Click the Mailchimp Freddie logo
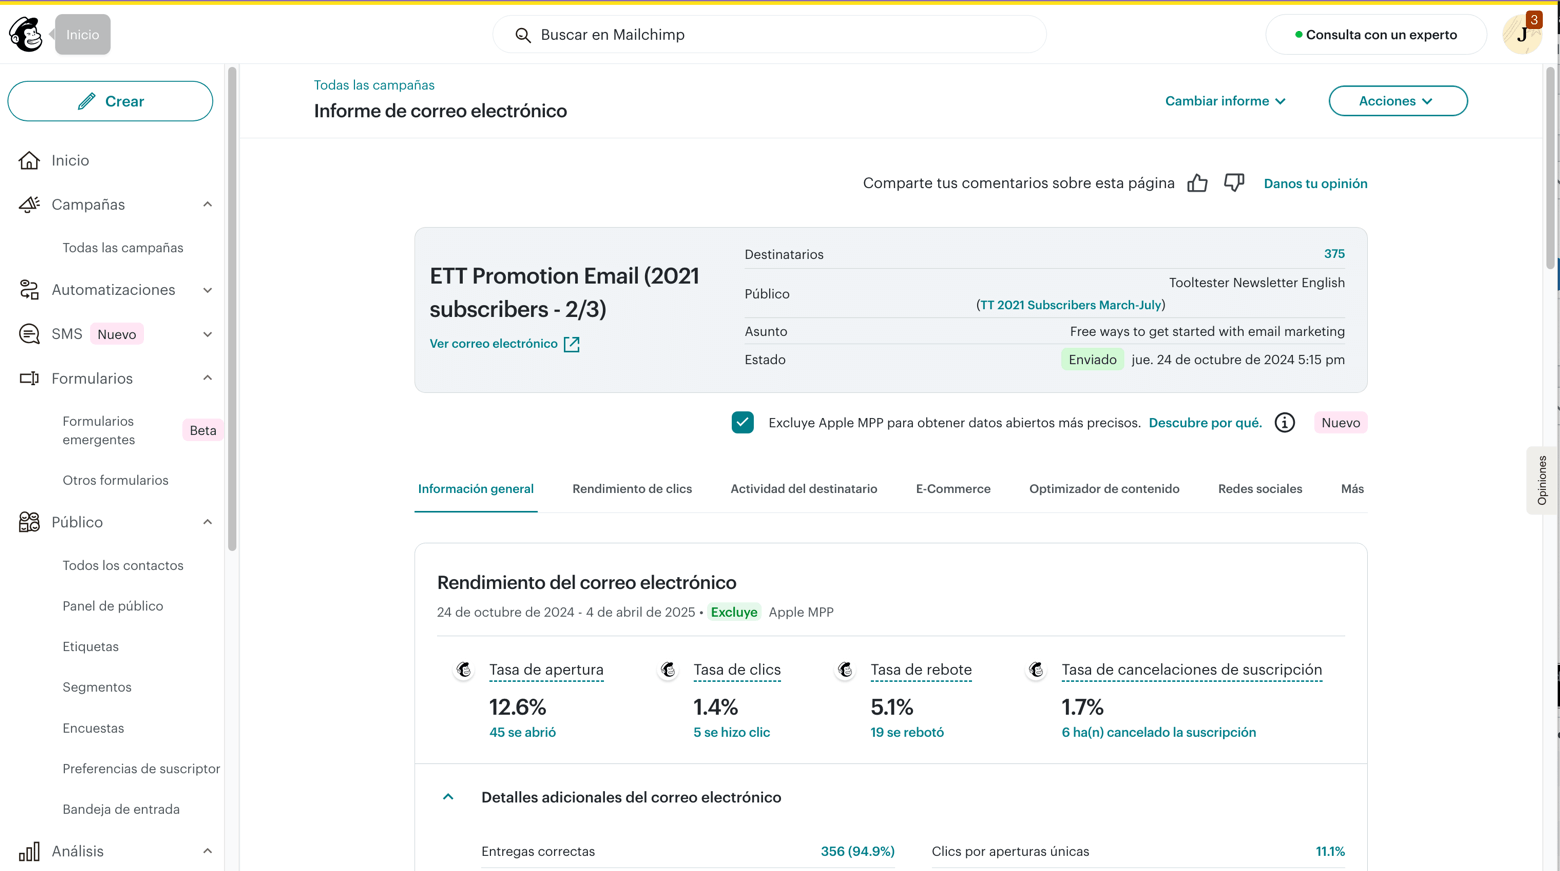 tap(26, 34)
